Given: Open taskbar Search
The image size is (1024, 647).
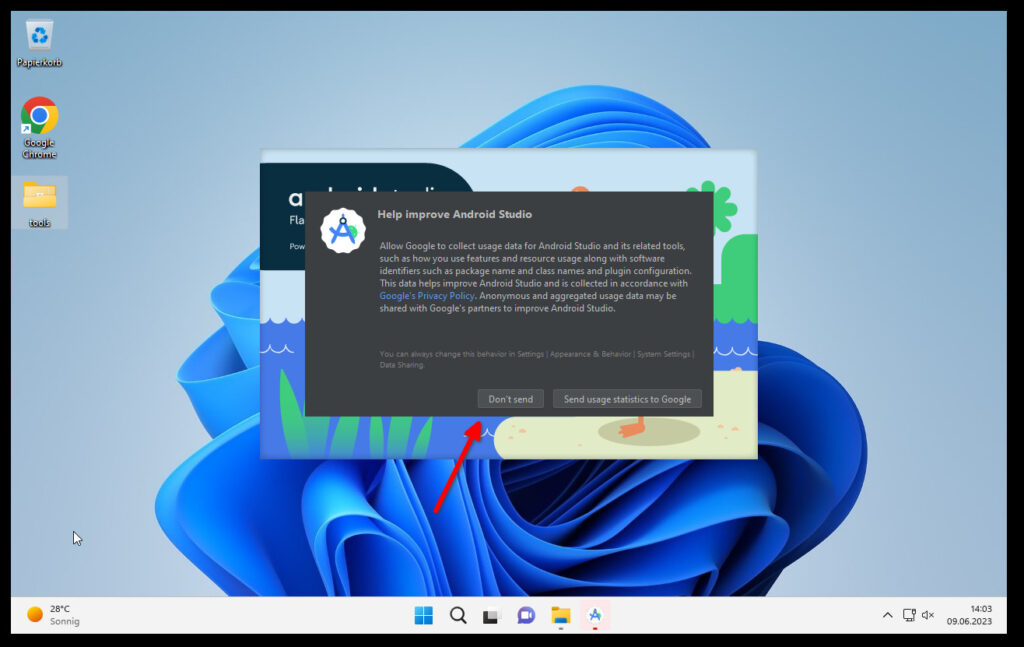Looking at the screenshot, I should coord(458,615).
